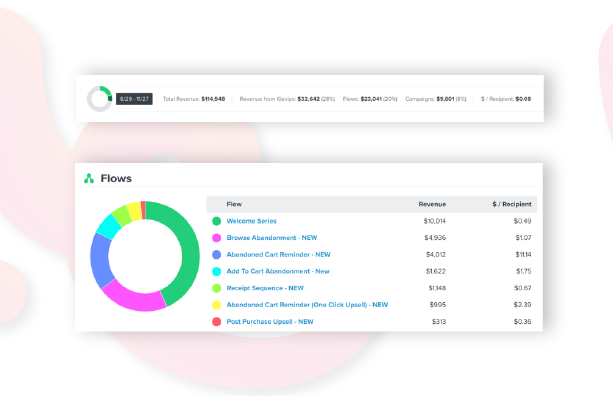Click magenta swatch beside Browse Abandonment
Viewport: 613px width, 396px height.
(x=217, y=238)
